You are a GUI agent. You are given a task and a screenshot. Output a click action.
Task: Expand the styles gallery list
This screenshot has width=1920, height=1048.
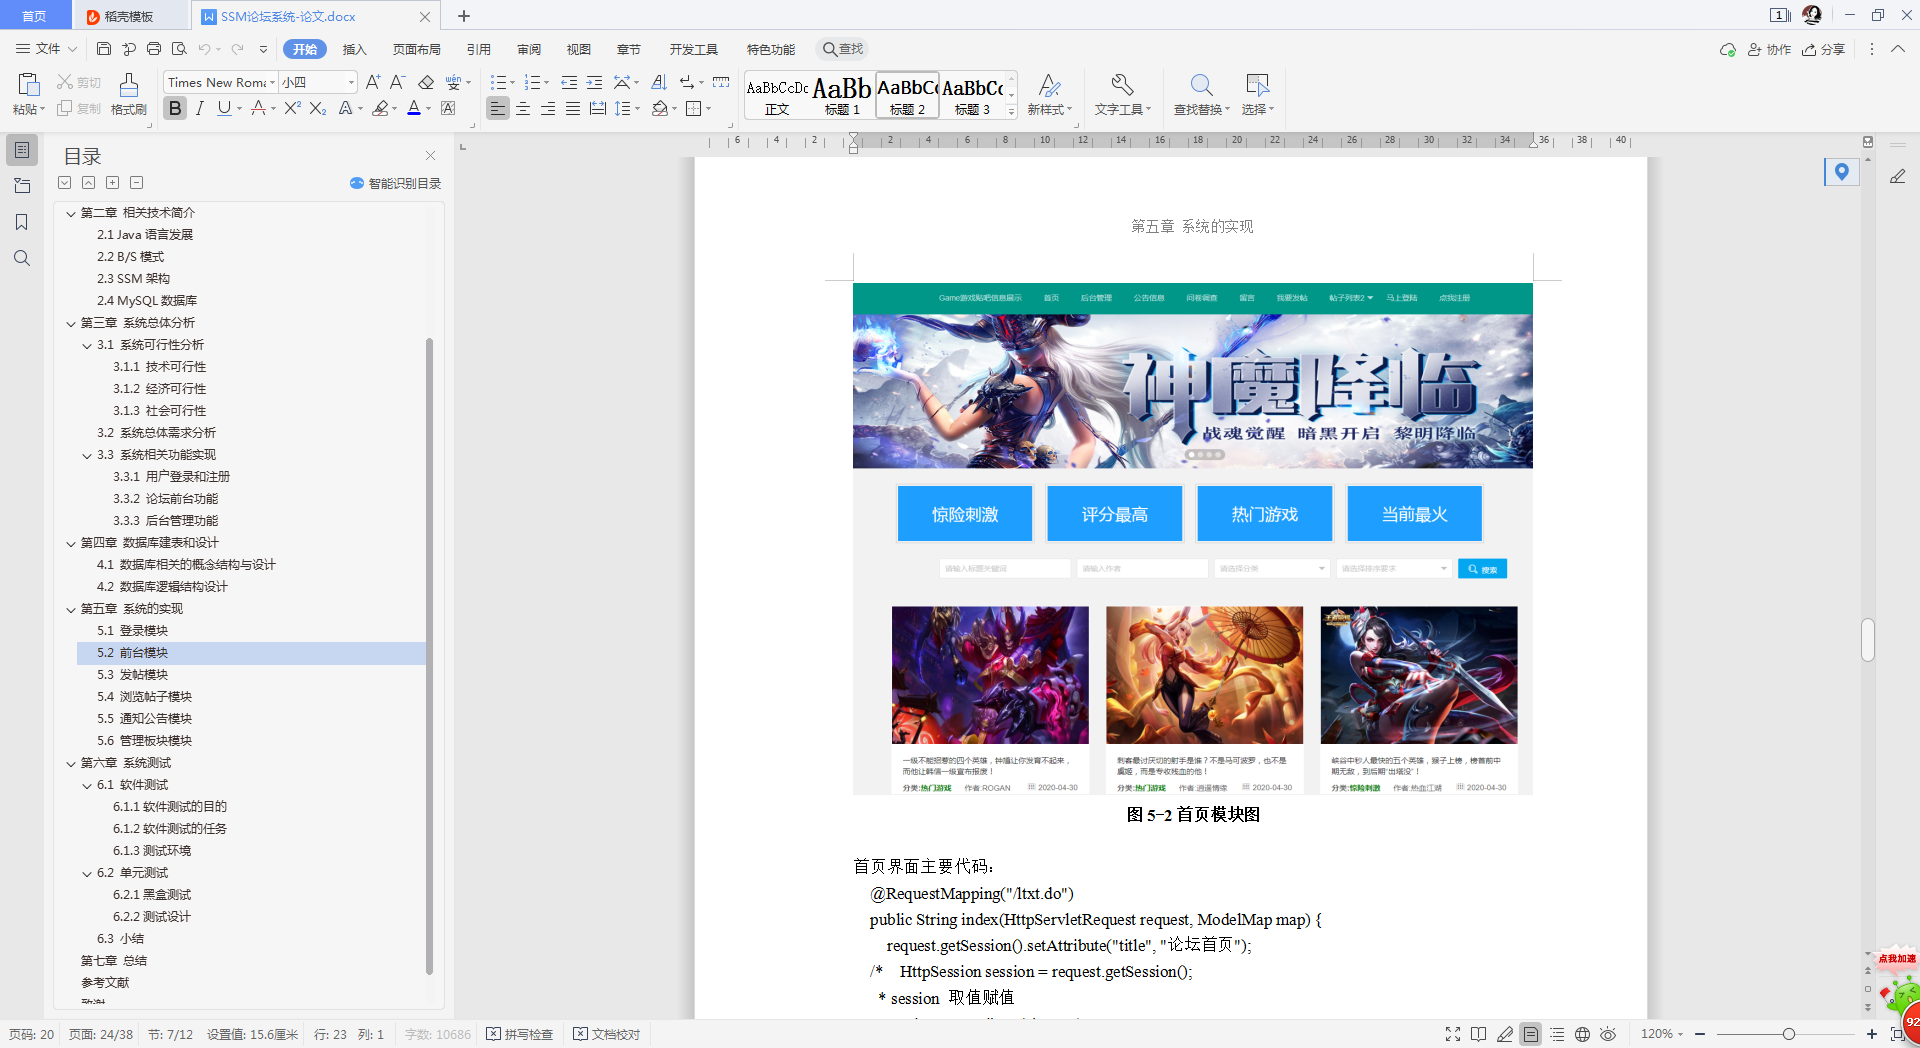[1011, 112]
